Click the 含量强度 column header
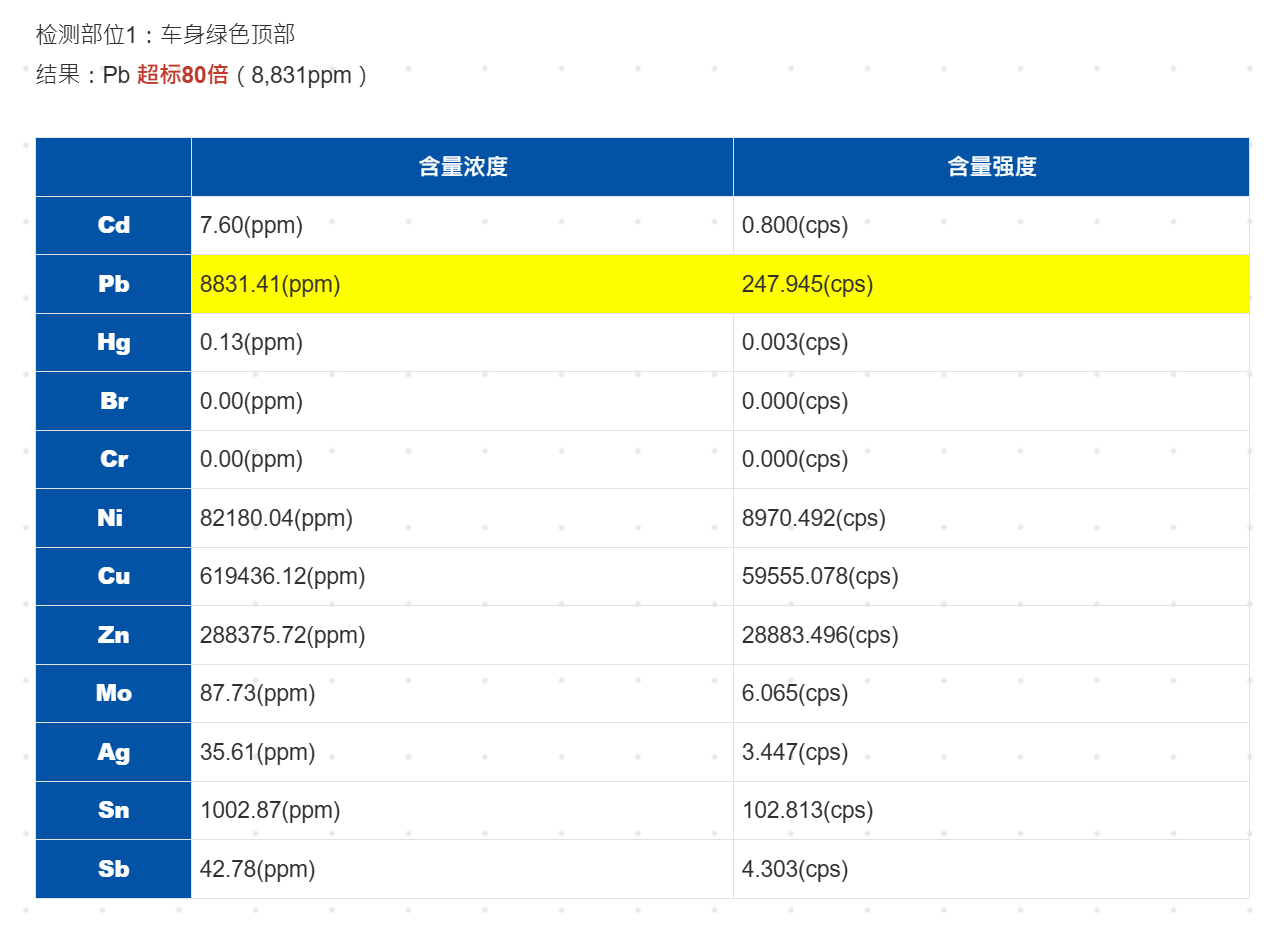 pyautogui.click(x=991, y=167)
